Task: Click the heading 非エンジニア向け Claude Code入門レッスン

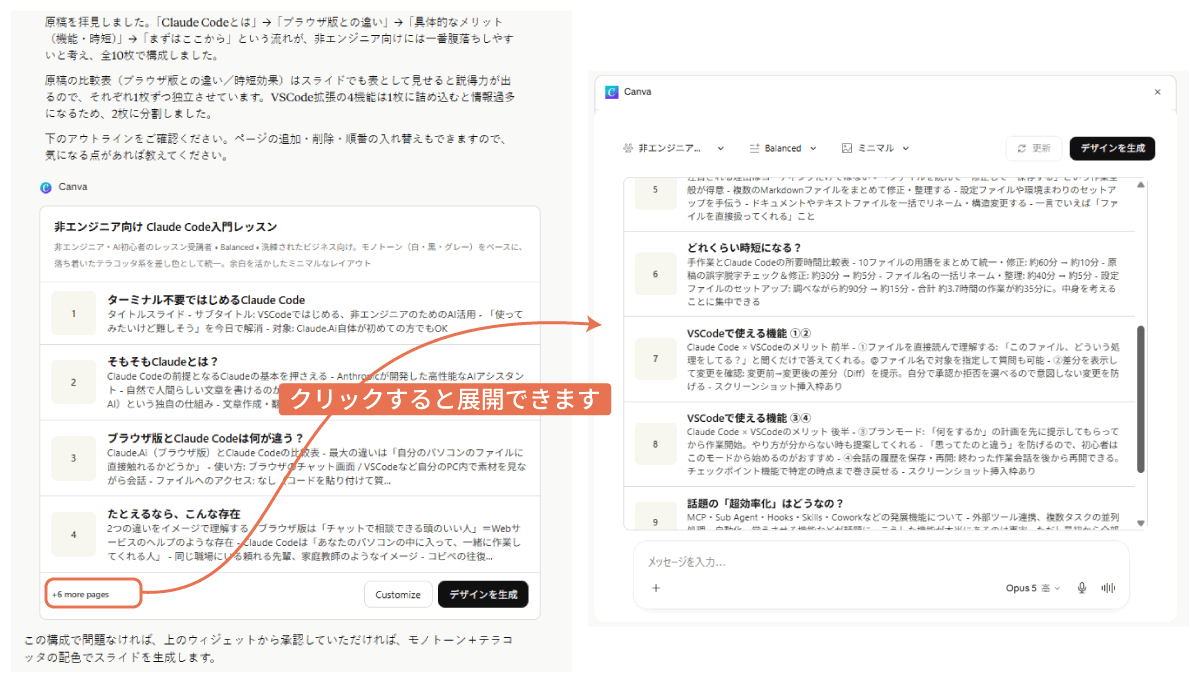Action: (x=165, y=227)
